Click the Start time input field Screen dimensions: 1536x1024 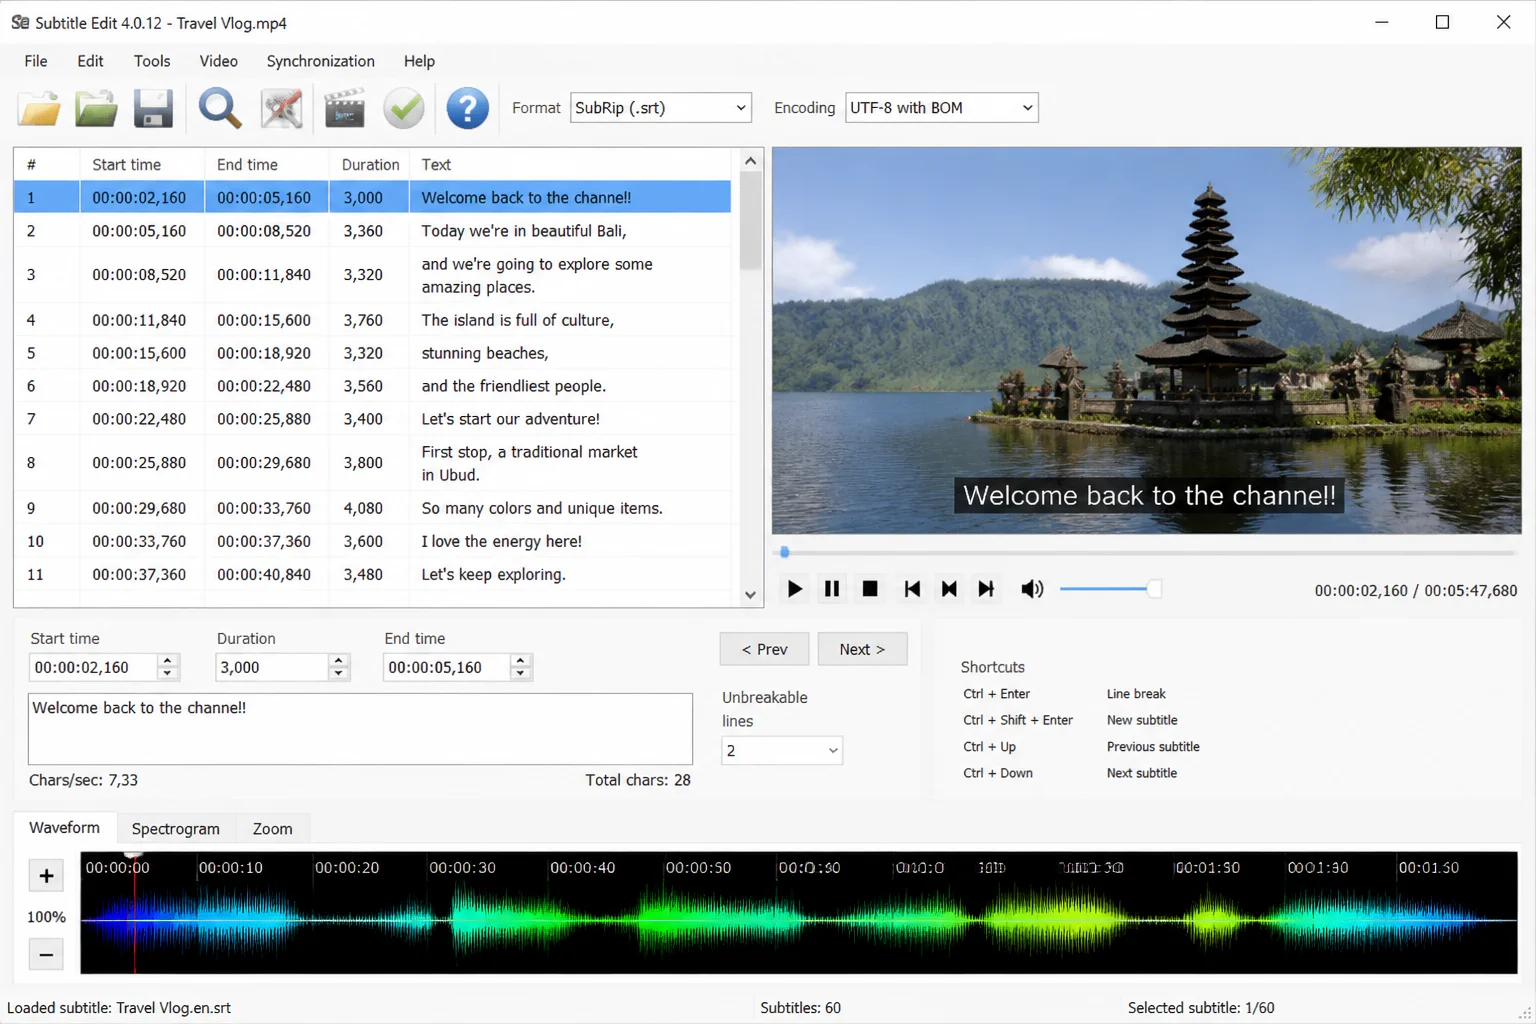point(94,667)
